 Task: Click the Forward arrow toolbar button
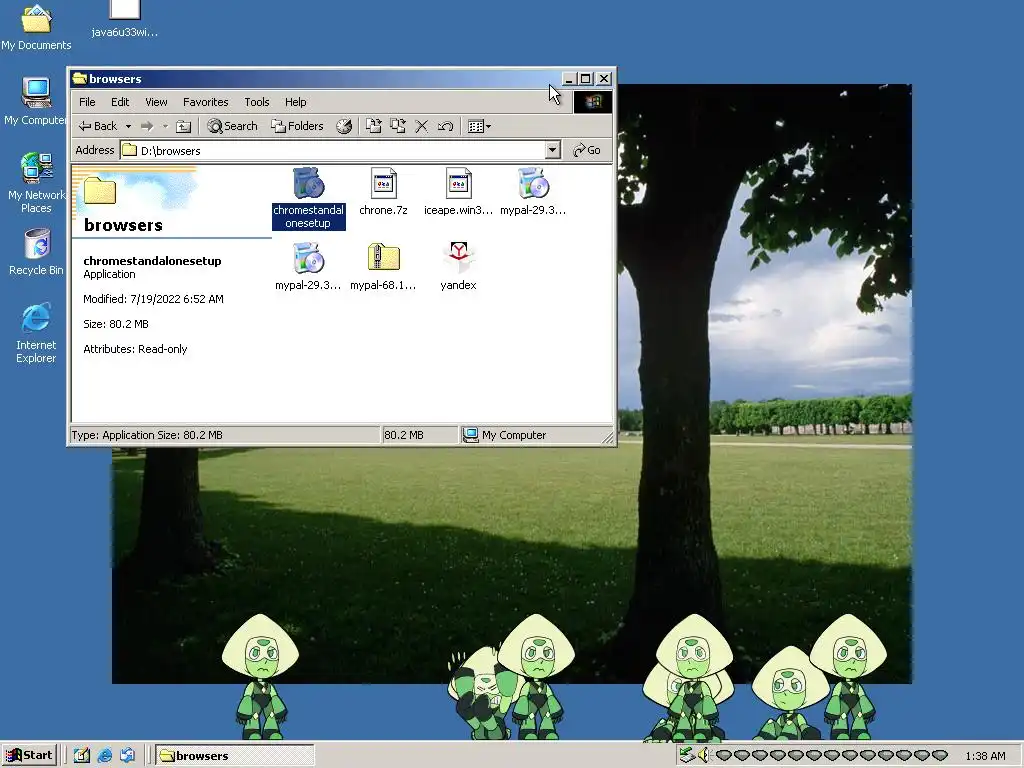147,126
